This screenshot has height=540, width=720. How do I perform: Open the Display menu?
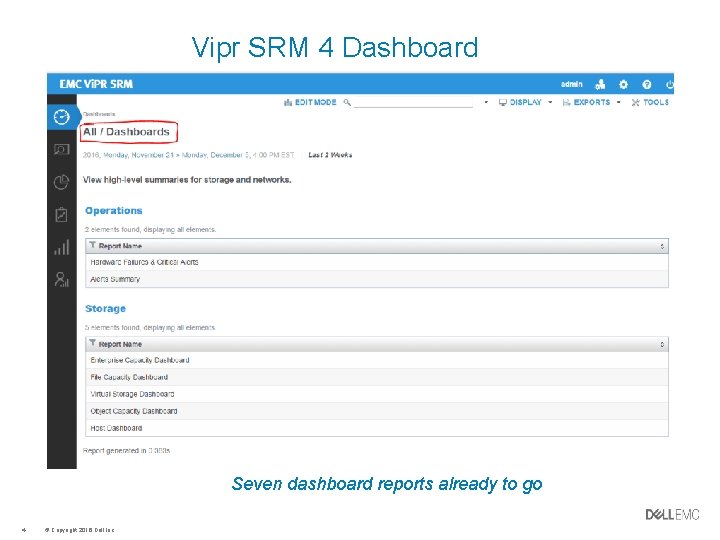[525, 102]
